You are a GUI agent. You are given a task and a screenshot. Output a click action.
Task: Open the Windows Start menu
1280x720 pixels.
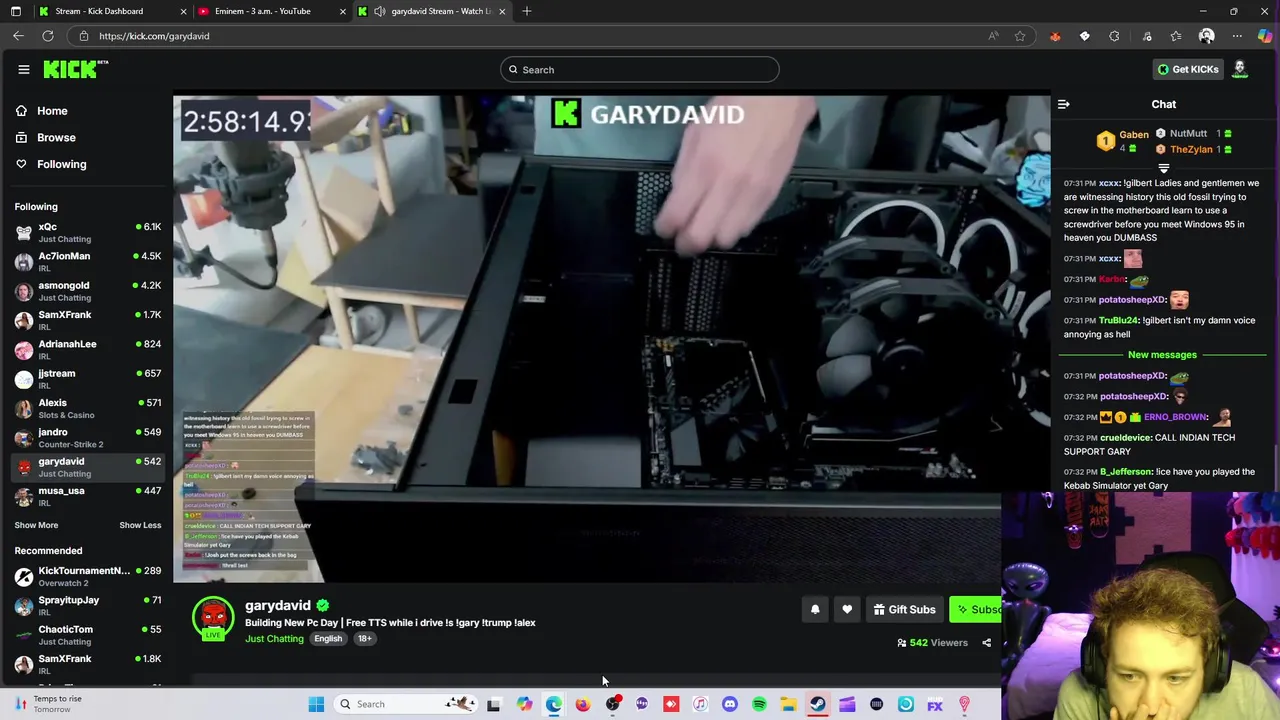click(x=316, y=704)
